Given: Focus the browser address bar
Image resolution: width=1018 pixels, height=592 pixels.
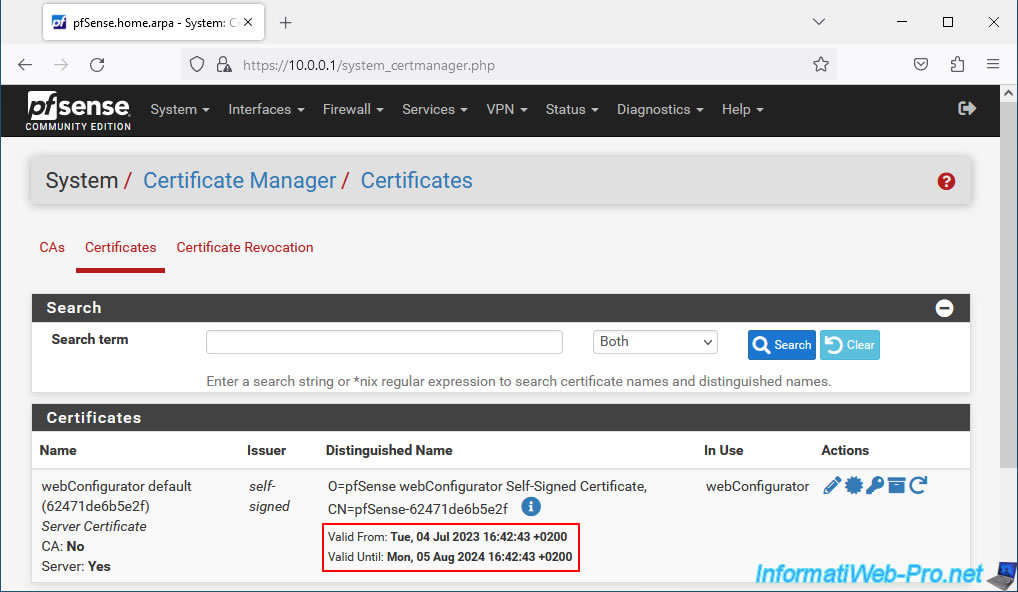Looking at the screenshot, I should (x=506, y=65).
